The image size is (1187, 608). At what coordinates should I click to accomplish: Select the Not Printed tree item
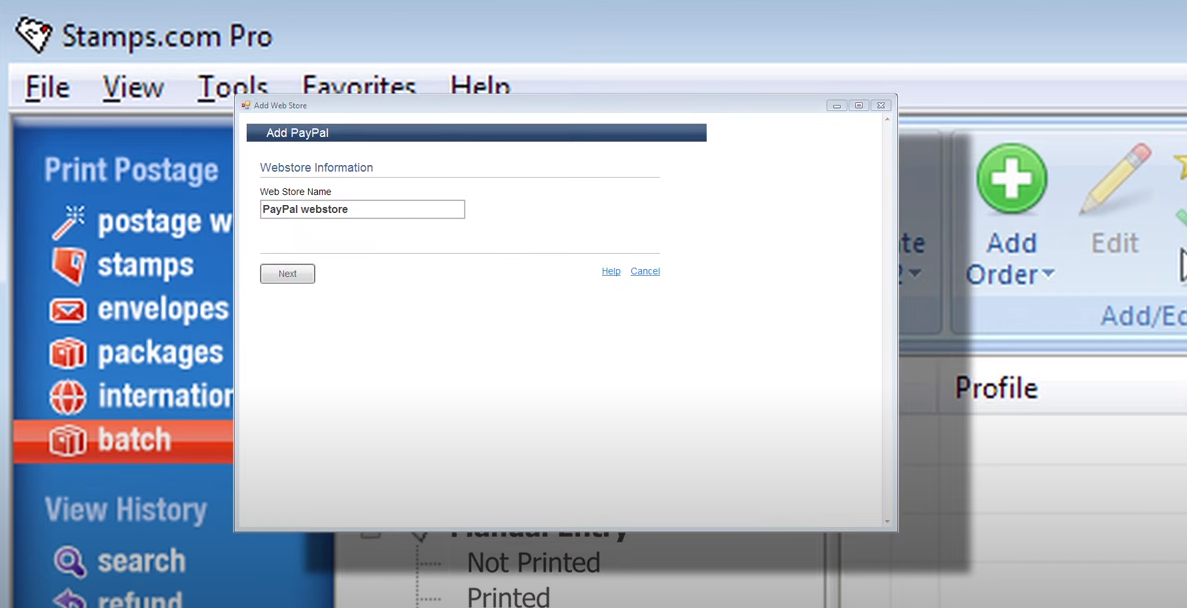(x=534, y=563)
